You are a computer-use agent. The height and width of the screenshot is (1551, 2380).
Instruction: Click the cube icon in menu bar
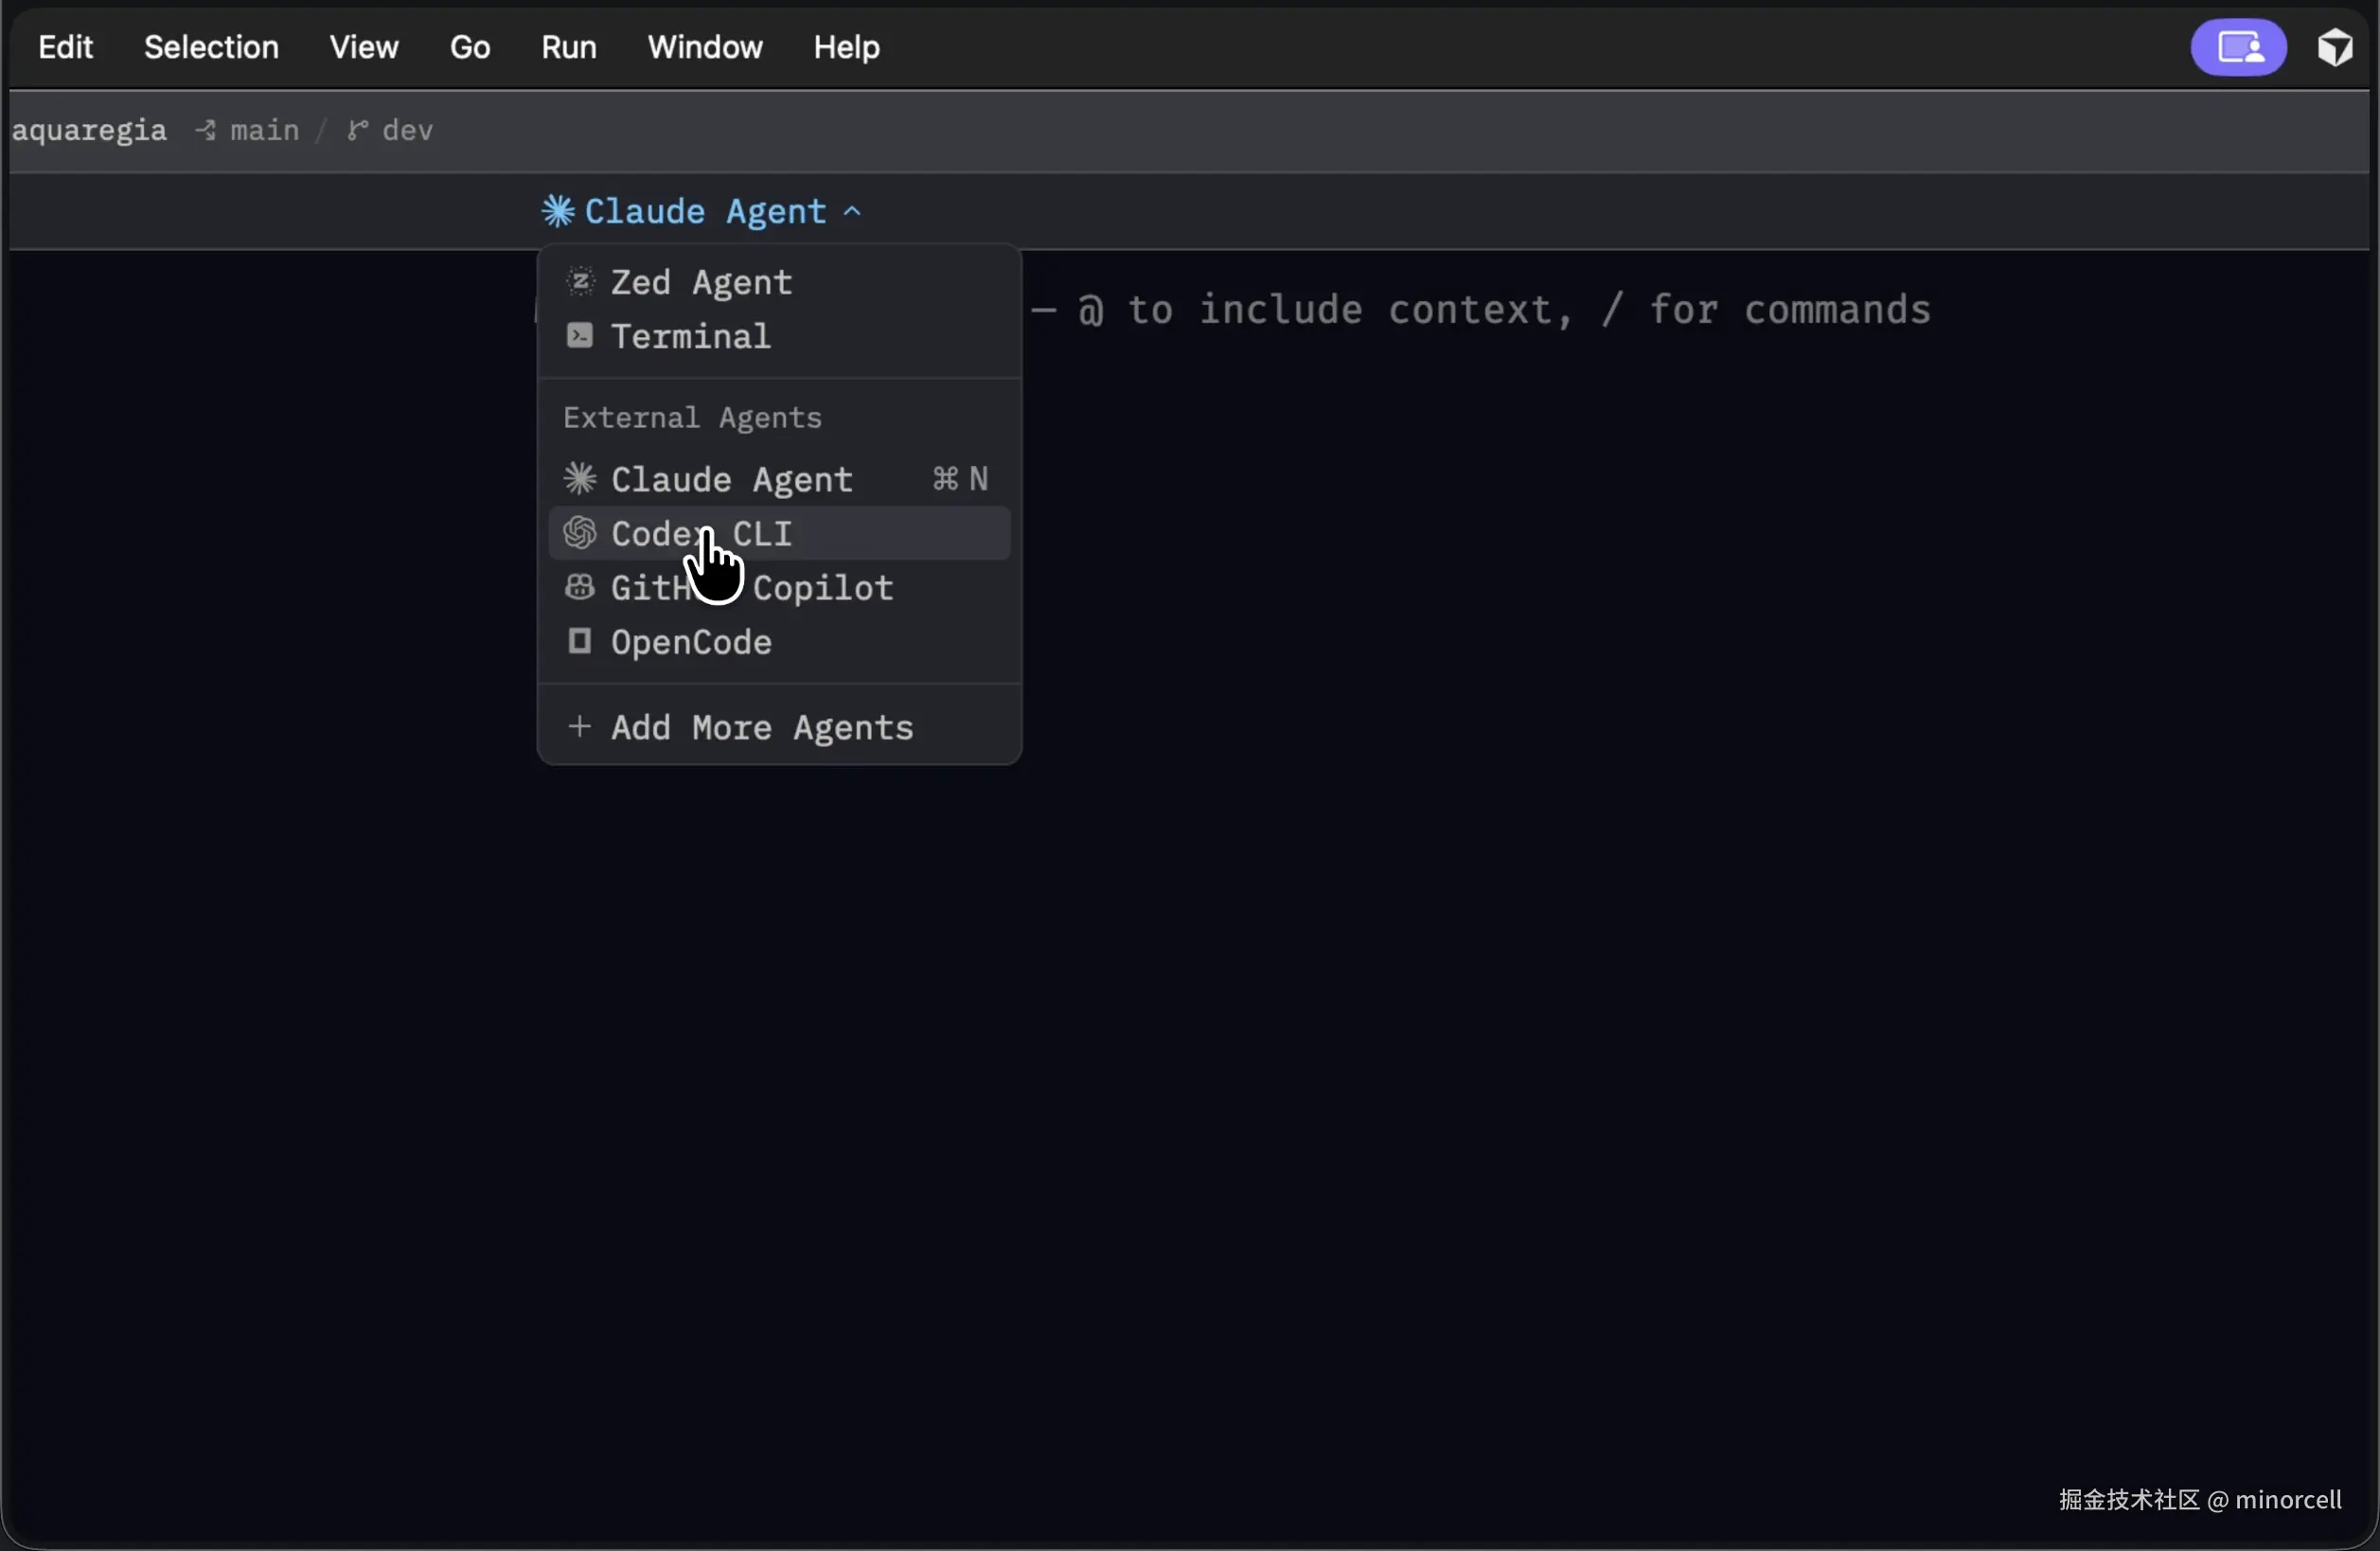coord(2335,47)
